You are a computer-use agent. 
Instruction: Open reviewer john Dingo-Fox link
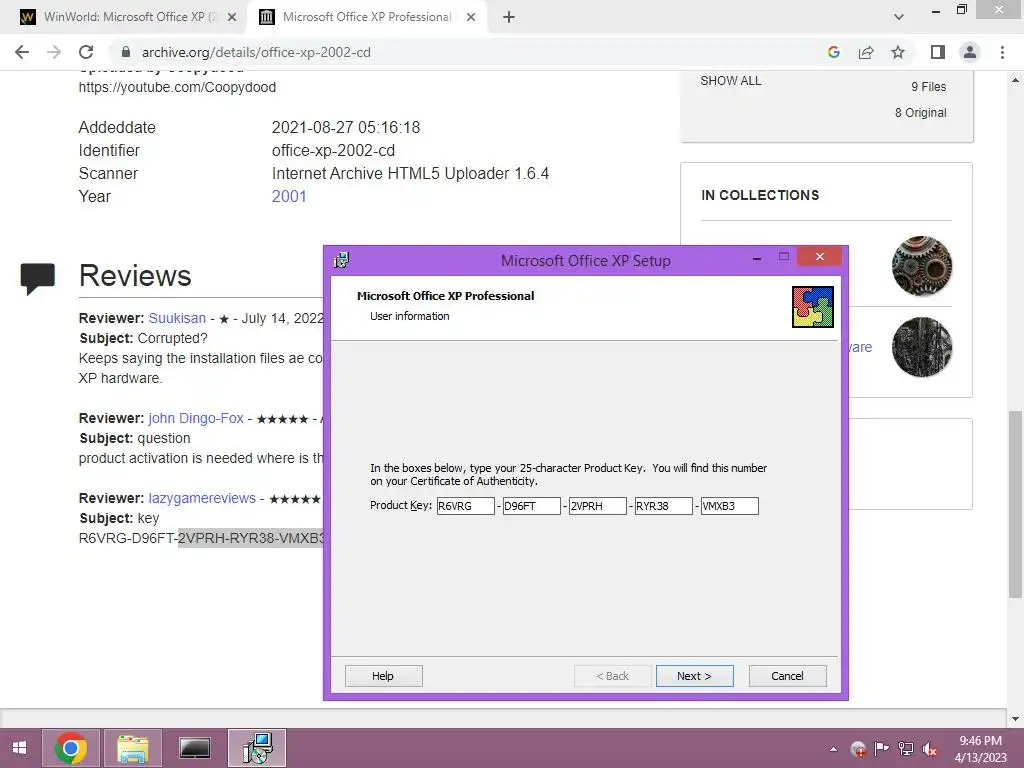tap(196, 418)
